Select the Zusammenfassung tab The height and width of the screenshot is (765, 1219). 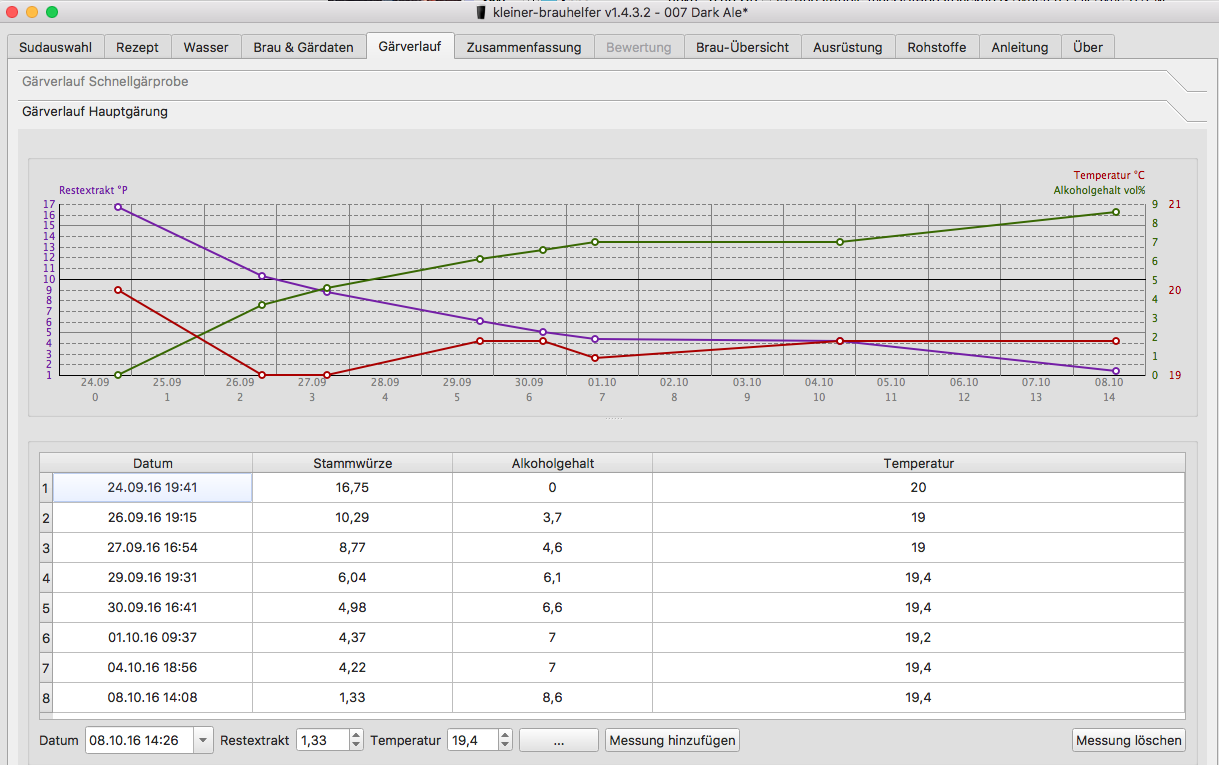click(x=523, y=47)
